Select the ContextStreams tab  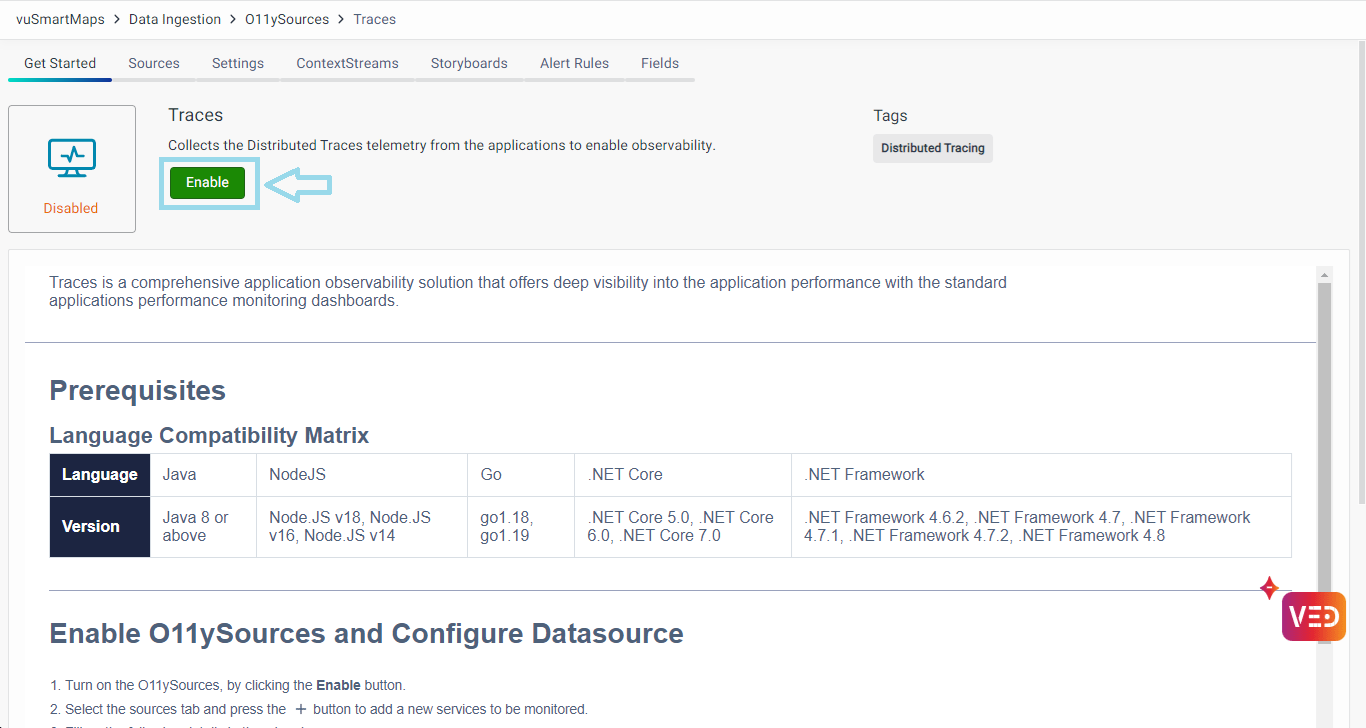[x=347, y=63]
